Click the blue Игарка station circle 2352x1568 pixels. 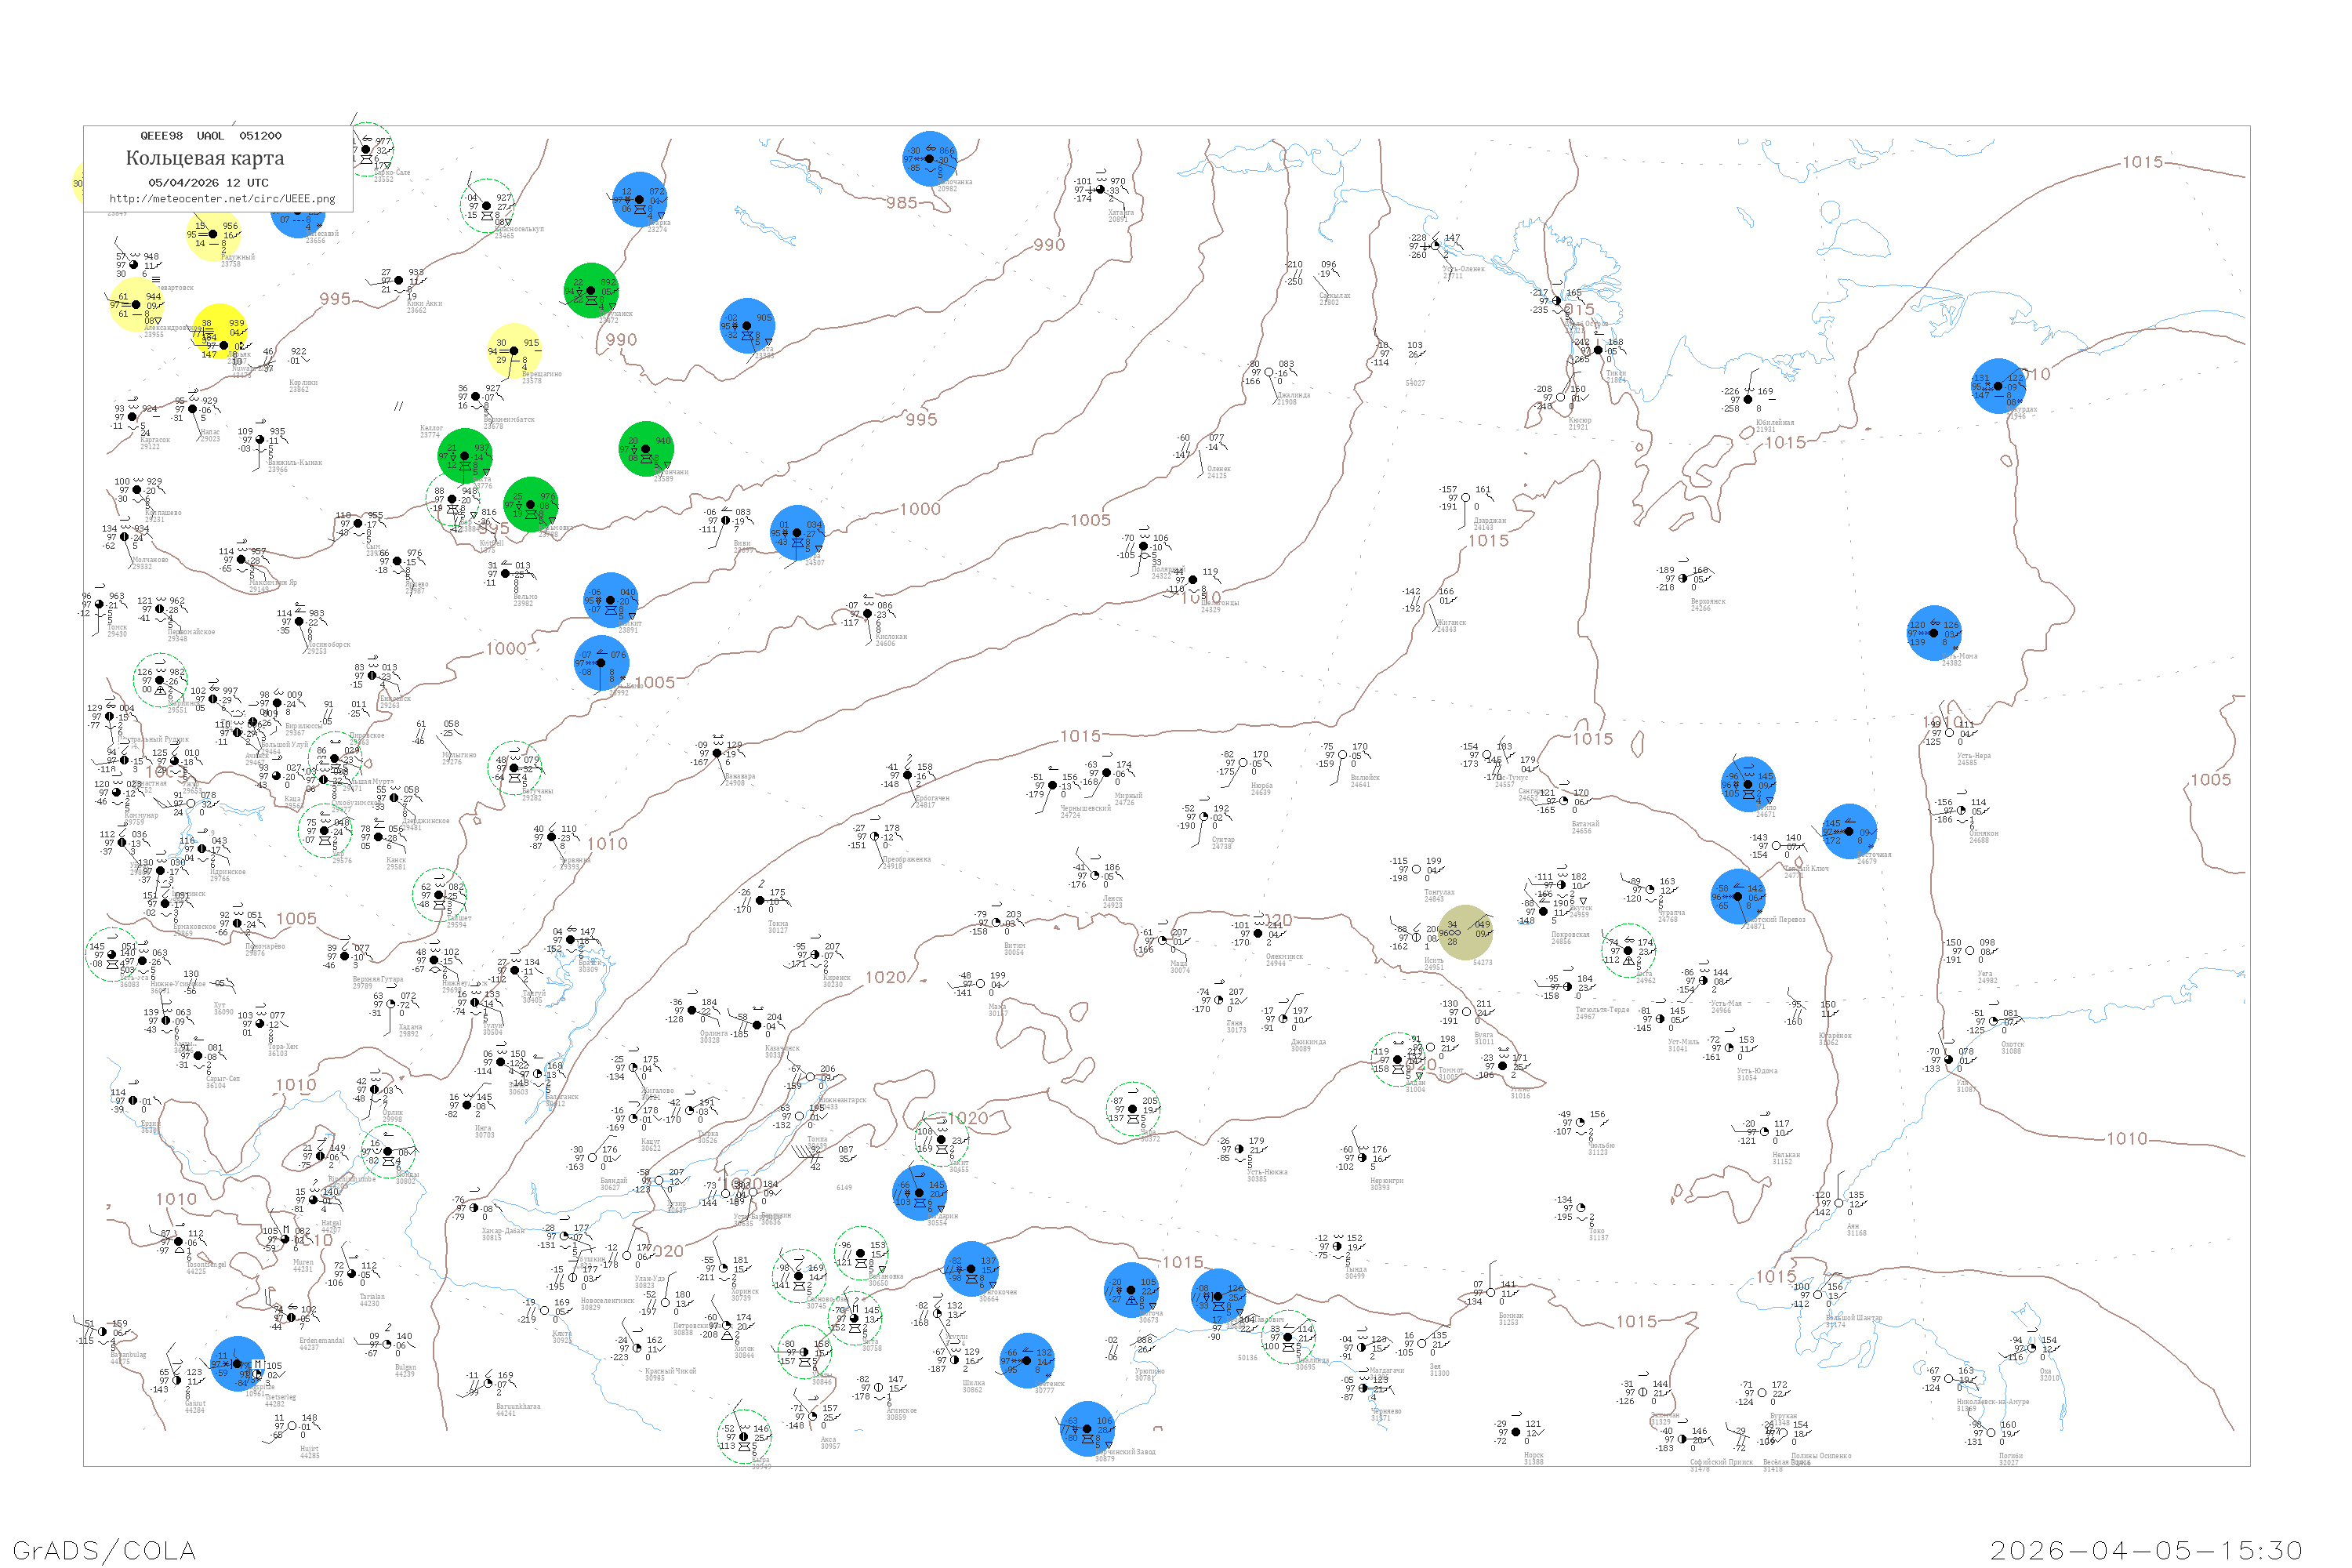(640, 199)
